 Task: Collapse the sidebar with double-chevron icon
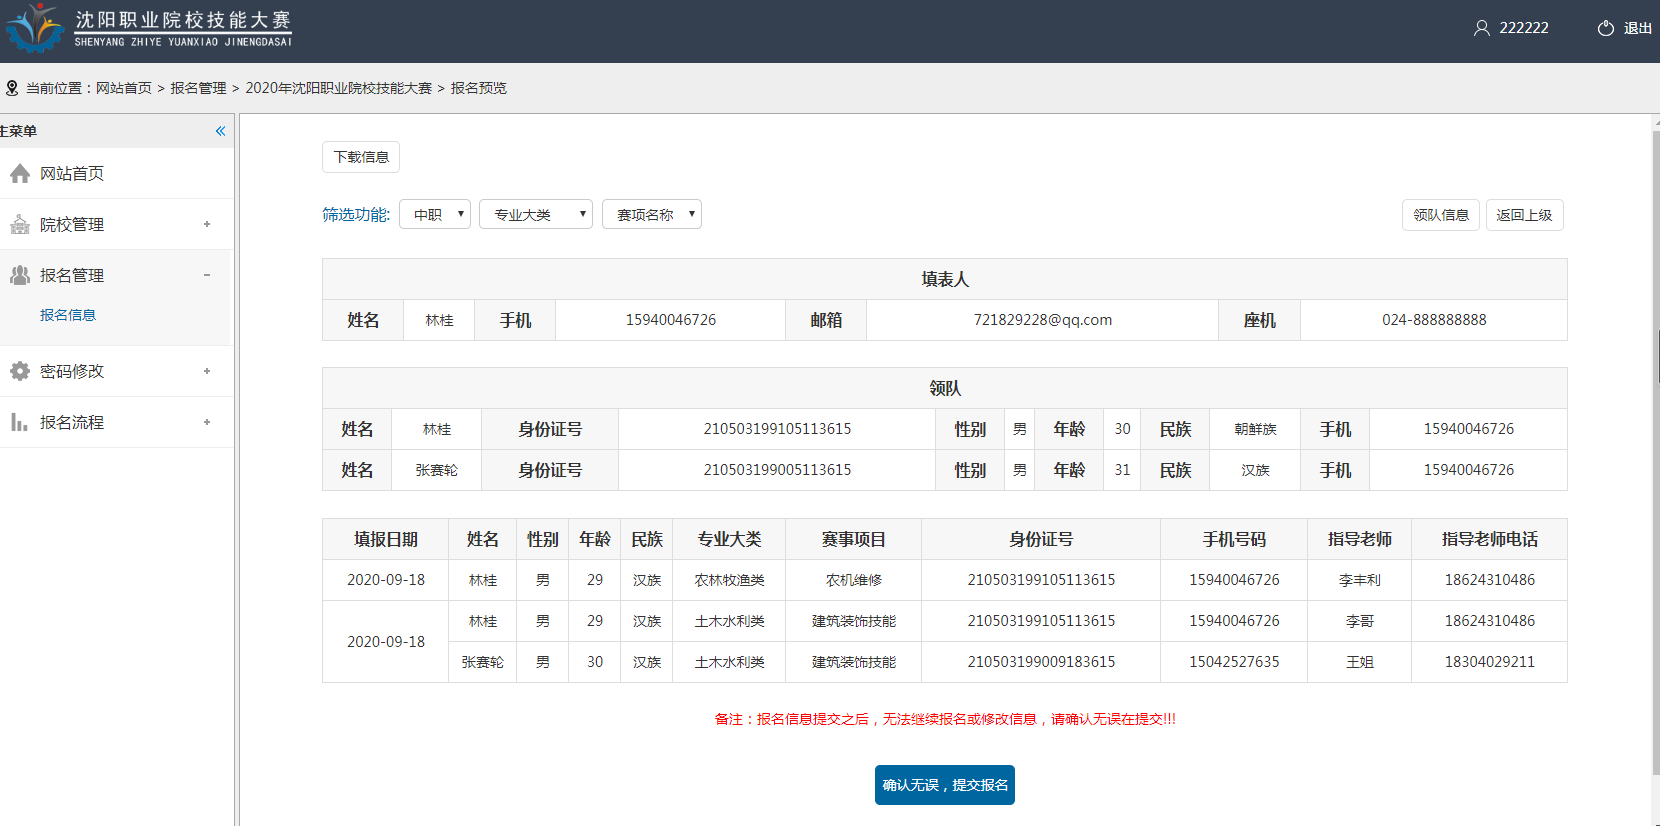pyautogui.click(x=220, y=131)
